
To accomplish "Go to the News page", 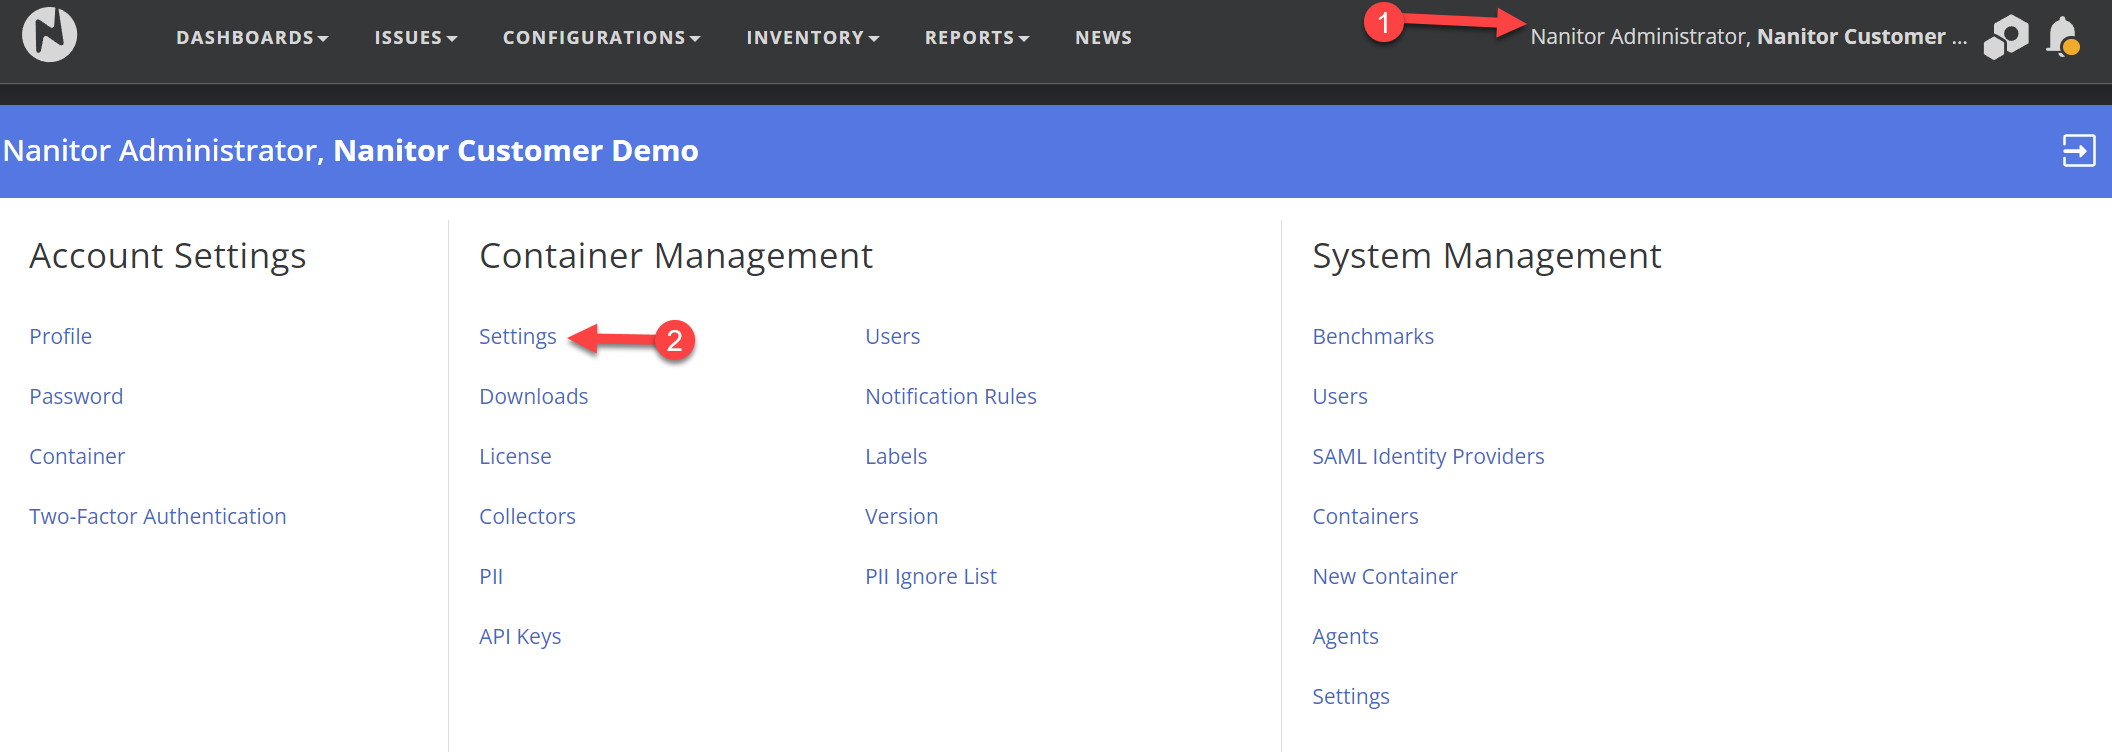I will coord(1103,38).
